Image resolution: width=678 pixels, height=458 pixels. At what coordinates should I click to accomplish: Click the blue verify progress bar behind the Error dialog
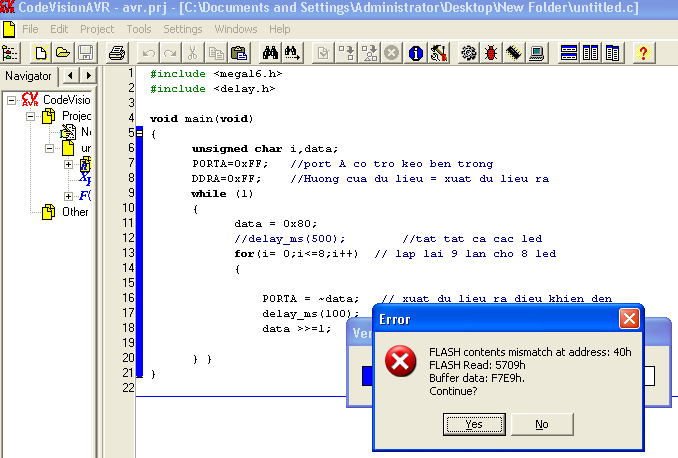point(367,375)
